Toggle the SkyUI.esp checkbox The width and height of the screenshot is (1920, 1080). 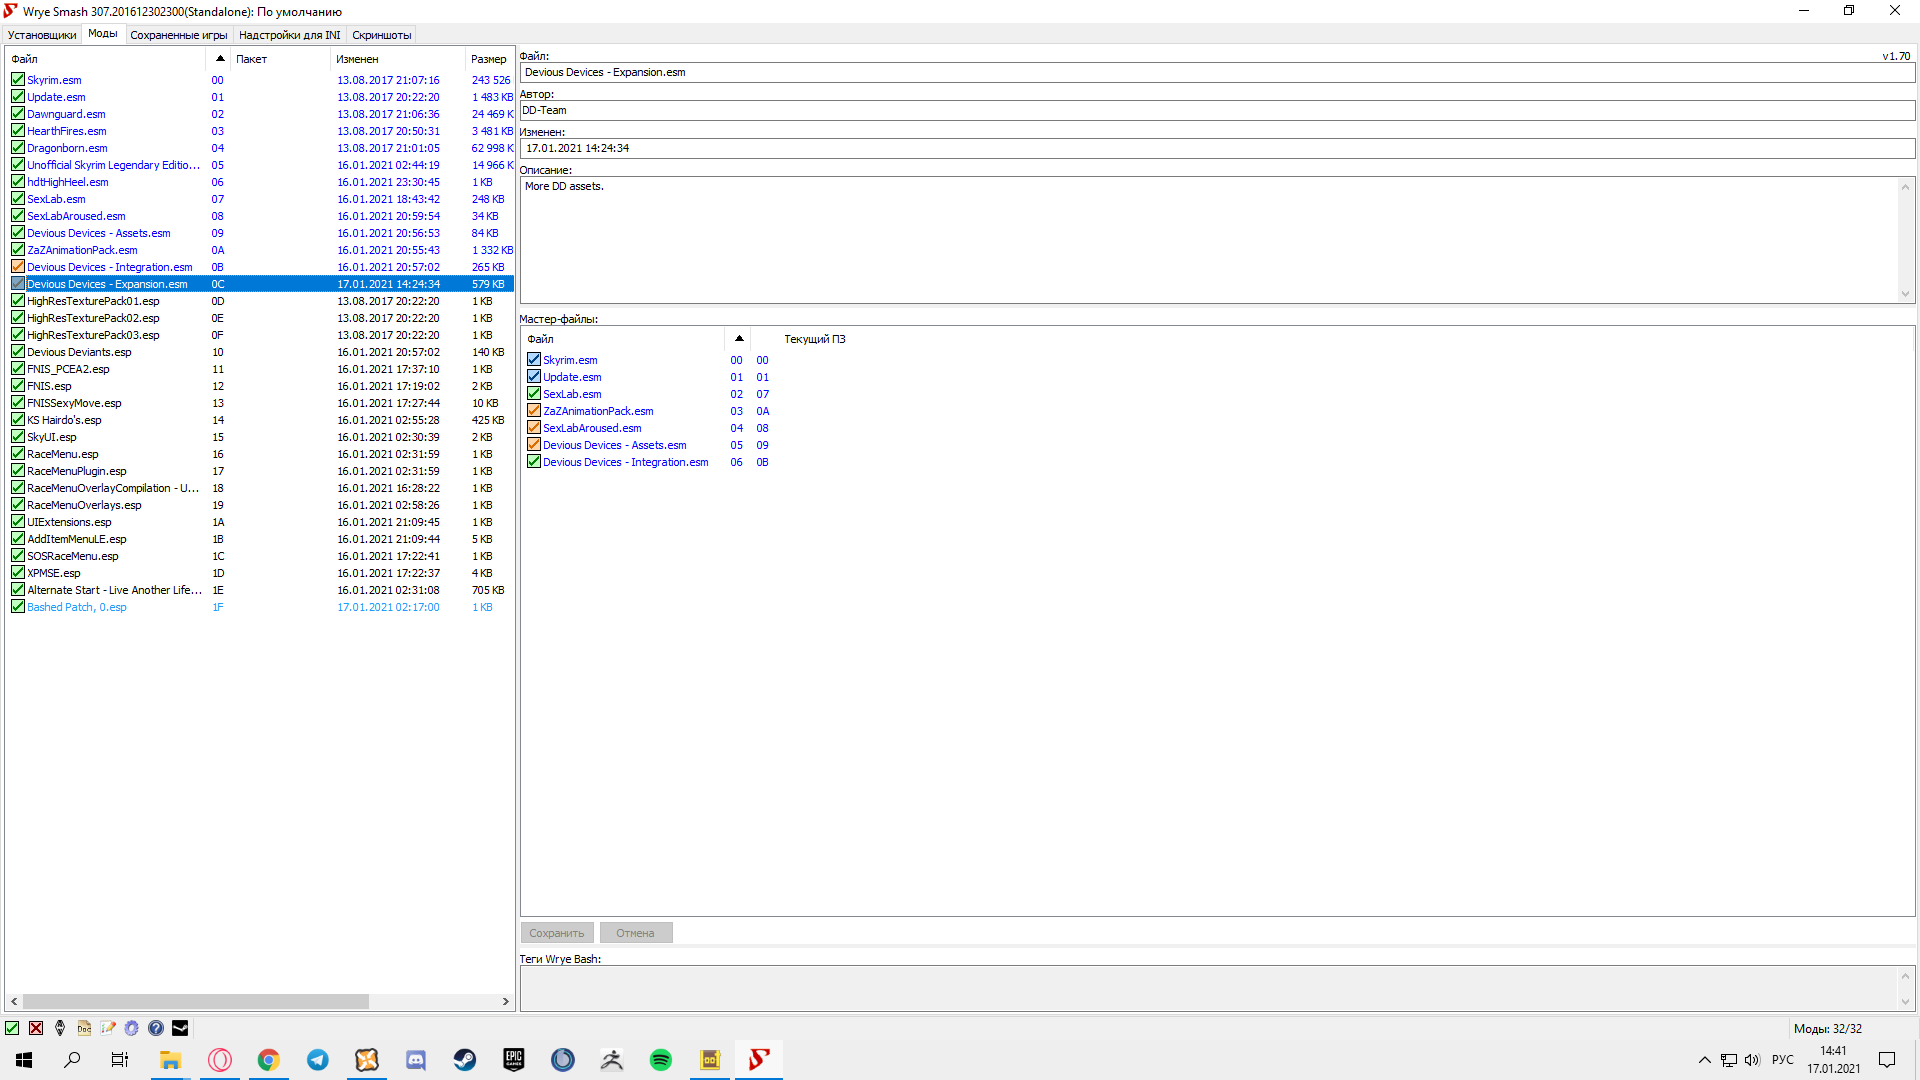[18, 437]
